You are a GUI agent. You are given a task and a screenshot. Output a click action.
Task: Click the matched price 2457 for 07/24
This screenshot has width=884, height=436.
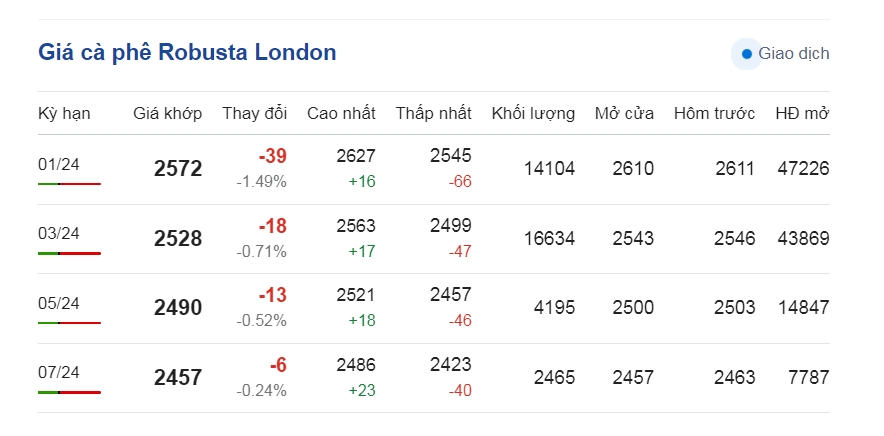[x=178, y=377]
